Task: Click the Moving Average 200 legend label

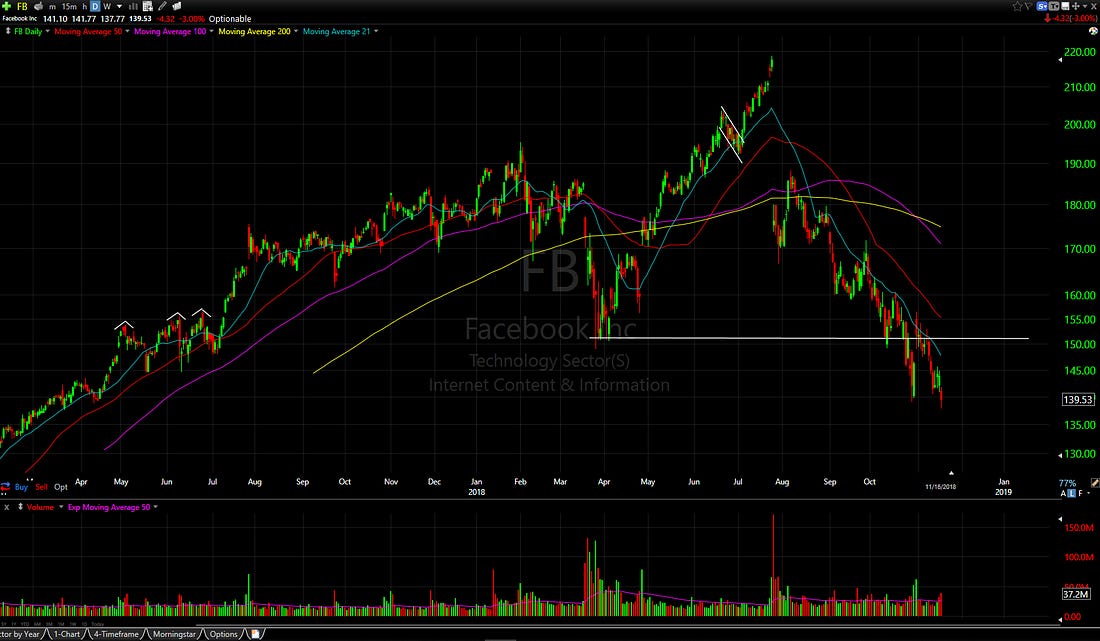Action: (254, 32)
